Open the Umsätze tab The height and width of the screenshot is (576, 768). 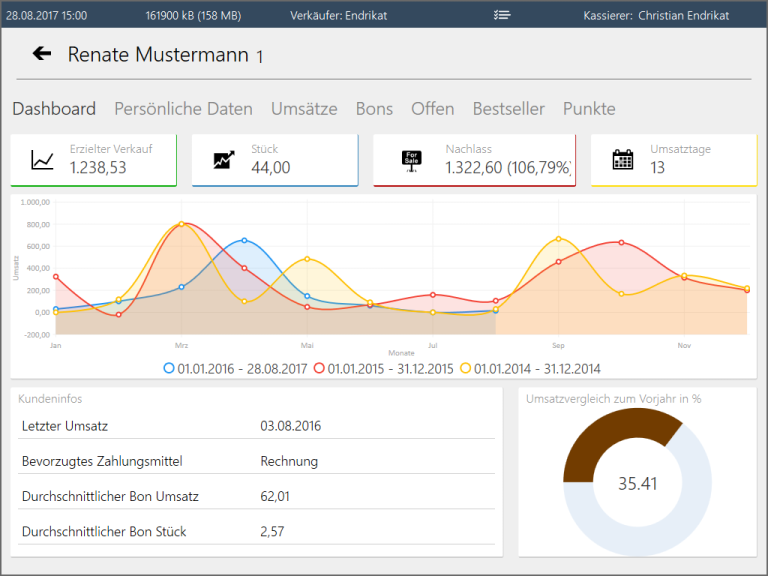coord(304,109)
